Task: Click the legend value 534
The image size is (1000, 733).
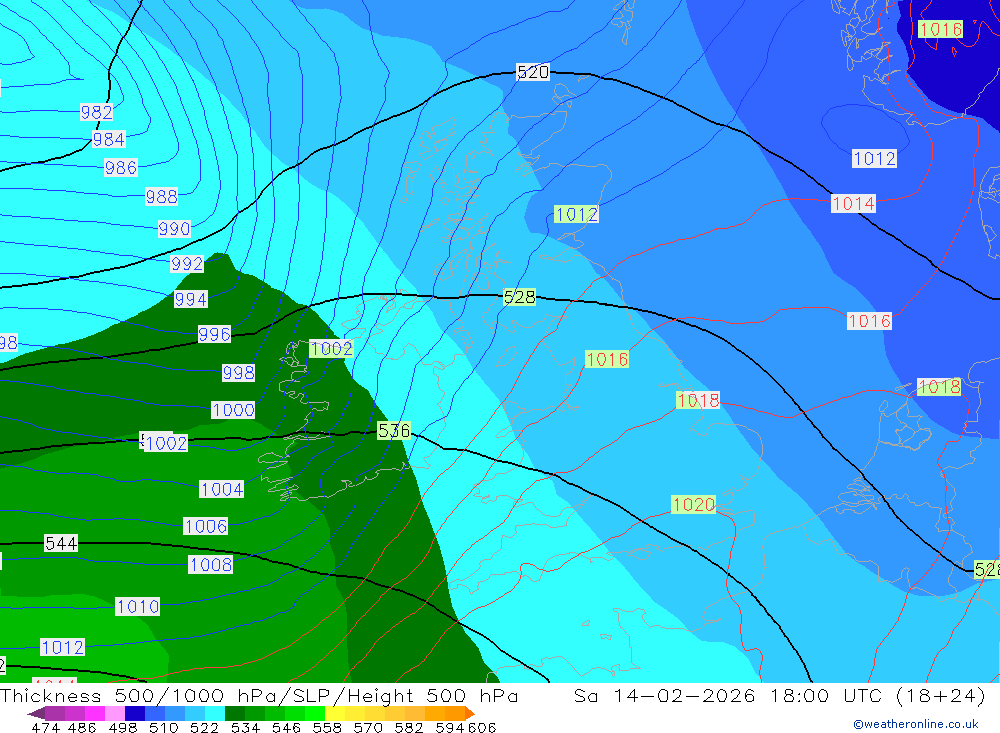Action: point(246,728)
